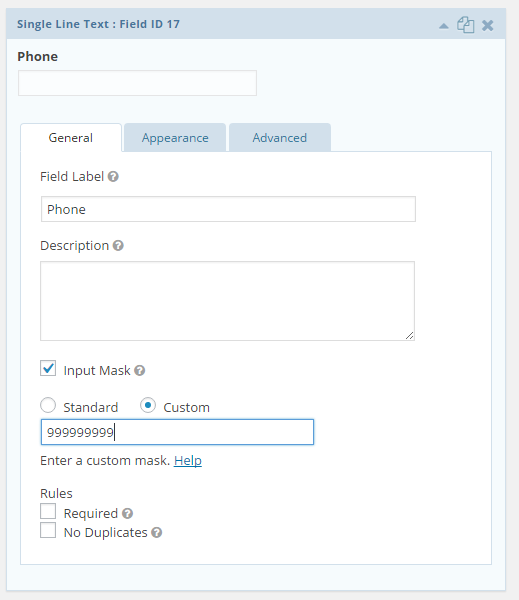
Task: Open the Description help tooltip icon
Action: point(118,245)
